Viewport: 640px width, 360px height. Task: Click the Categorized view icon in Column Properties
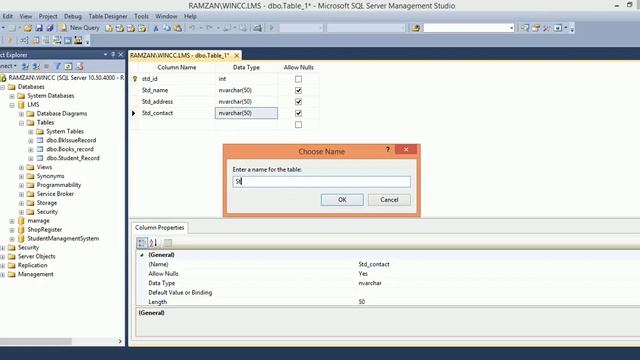(142, 243)
